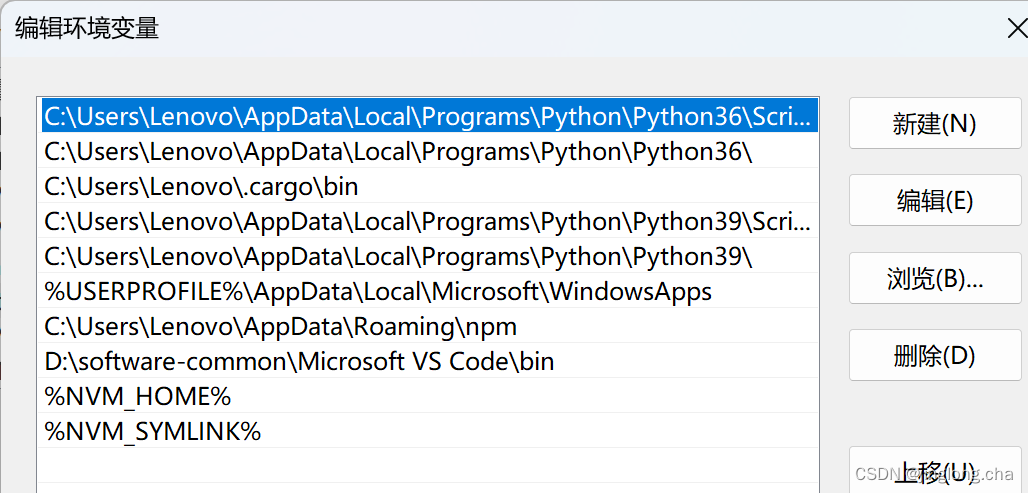The image size is (1028, 493).
Task: Select the path entry ending in Python36\
Action: [x=429, y=151]
